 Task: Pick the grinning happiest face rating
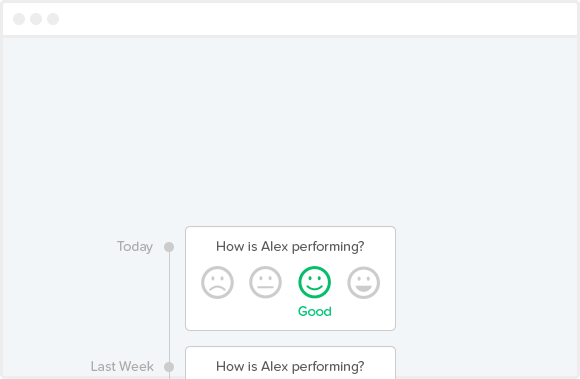363,282
